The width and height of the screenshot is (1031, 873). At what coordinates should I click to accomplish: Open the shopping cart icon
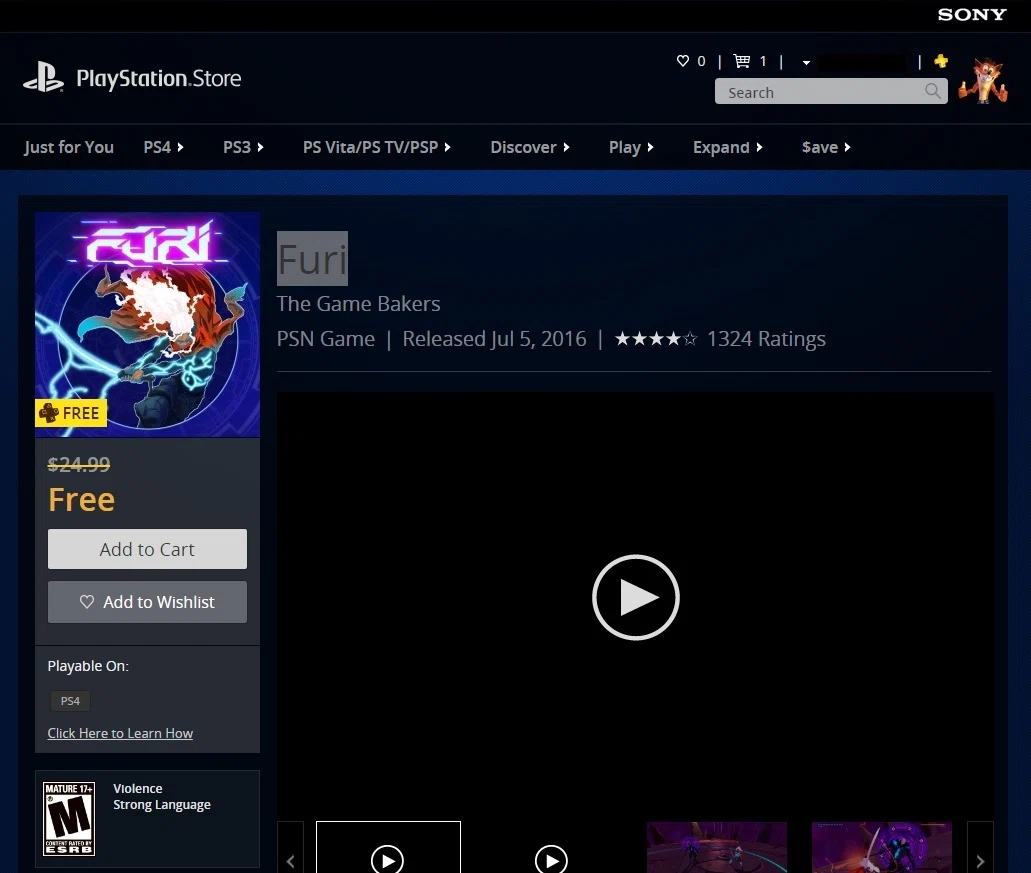[742, 61]
